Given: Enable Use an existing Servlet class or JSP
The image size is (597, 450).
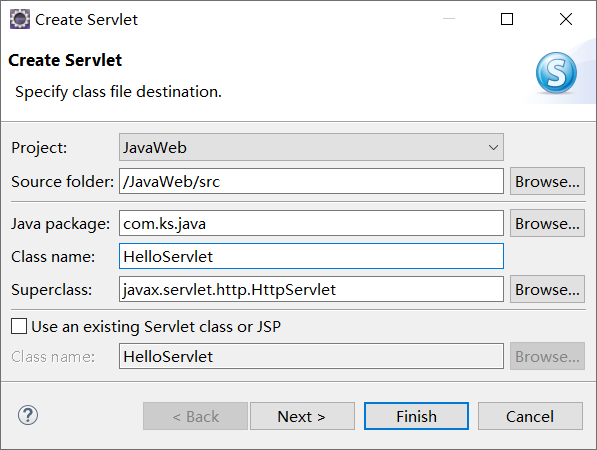Looking at the screenshot, I should [x=19, y=326].
